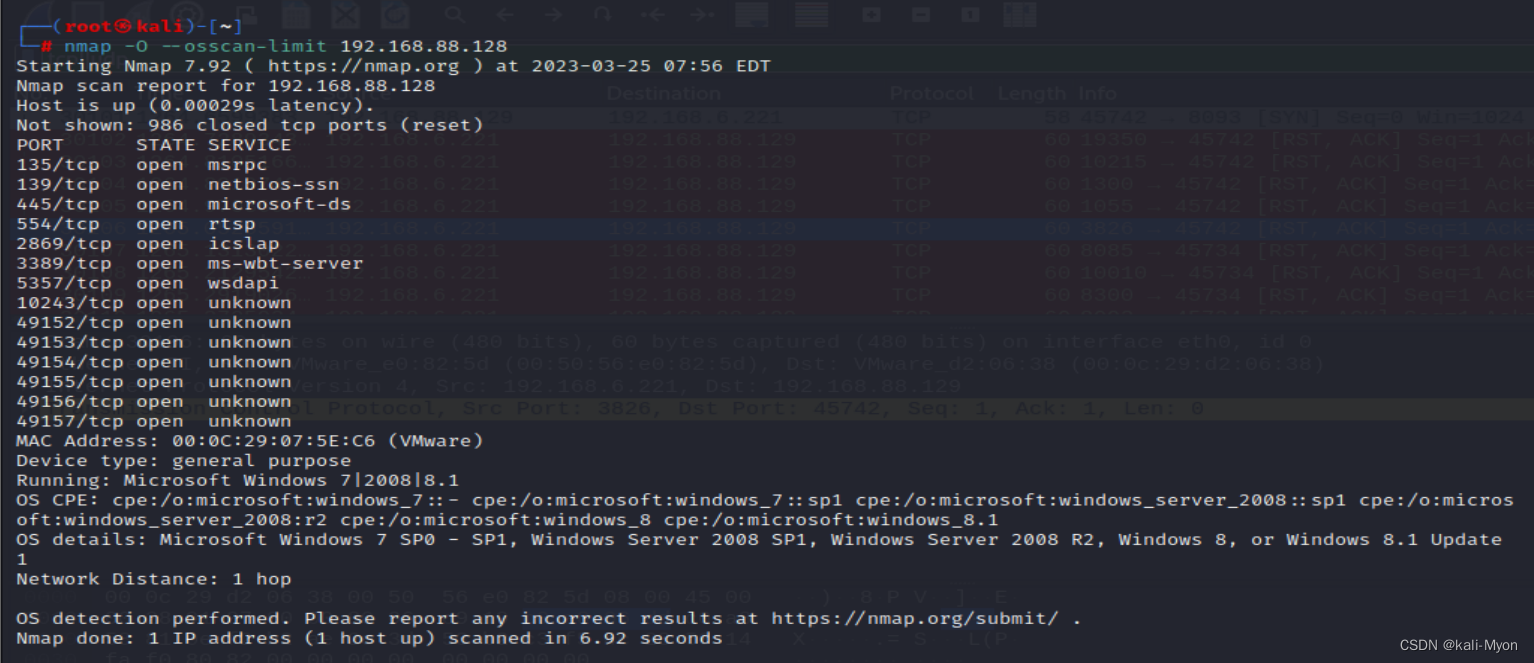Zoom in the packet text

tap(872, 15)
